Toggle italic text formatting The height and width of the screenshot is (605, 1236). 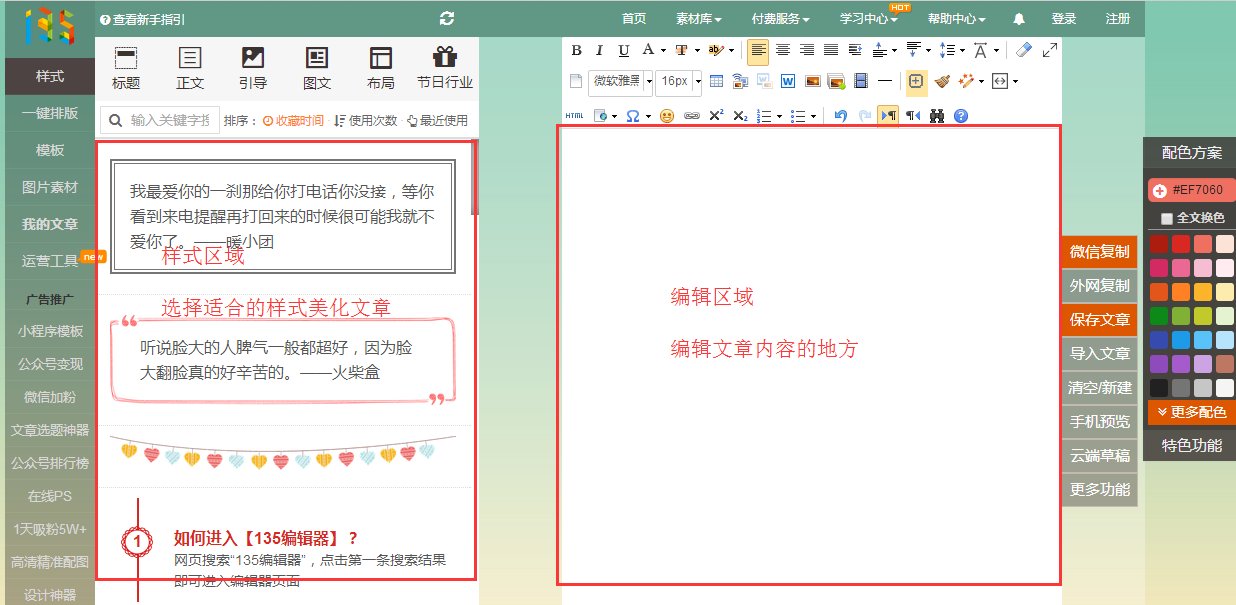[x=598, y=49]
